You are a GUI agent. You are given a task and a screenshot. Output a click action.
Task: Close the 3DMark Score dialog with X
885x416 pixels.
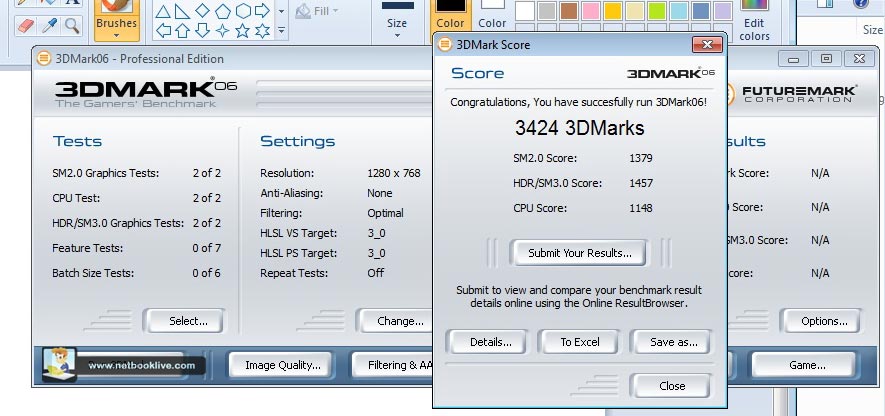[x=707, y=45]
